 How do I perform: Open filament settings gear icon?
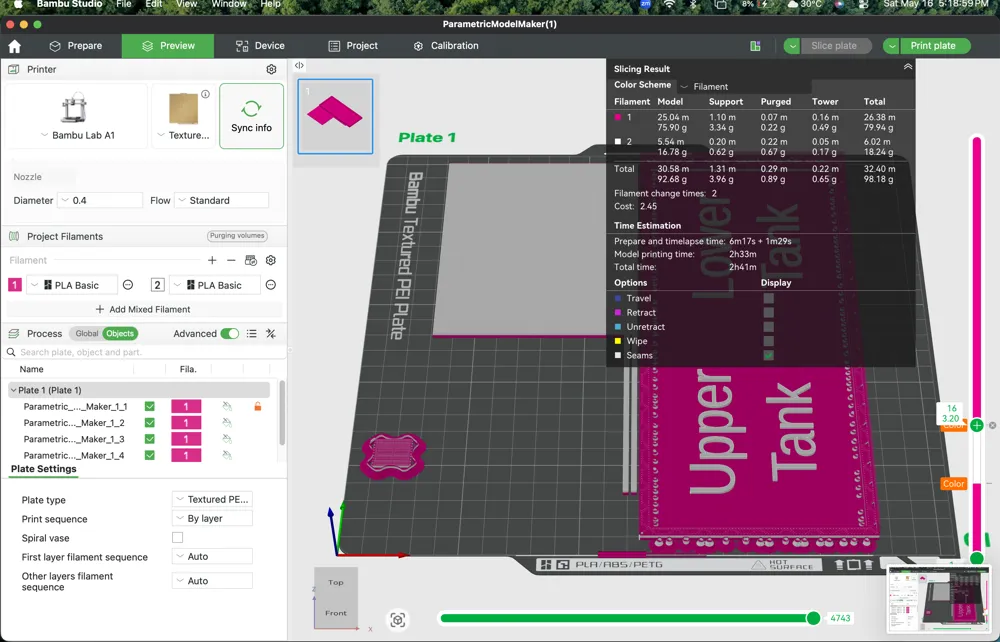pos(270,260)
